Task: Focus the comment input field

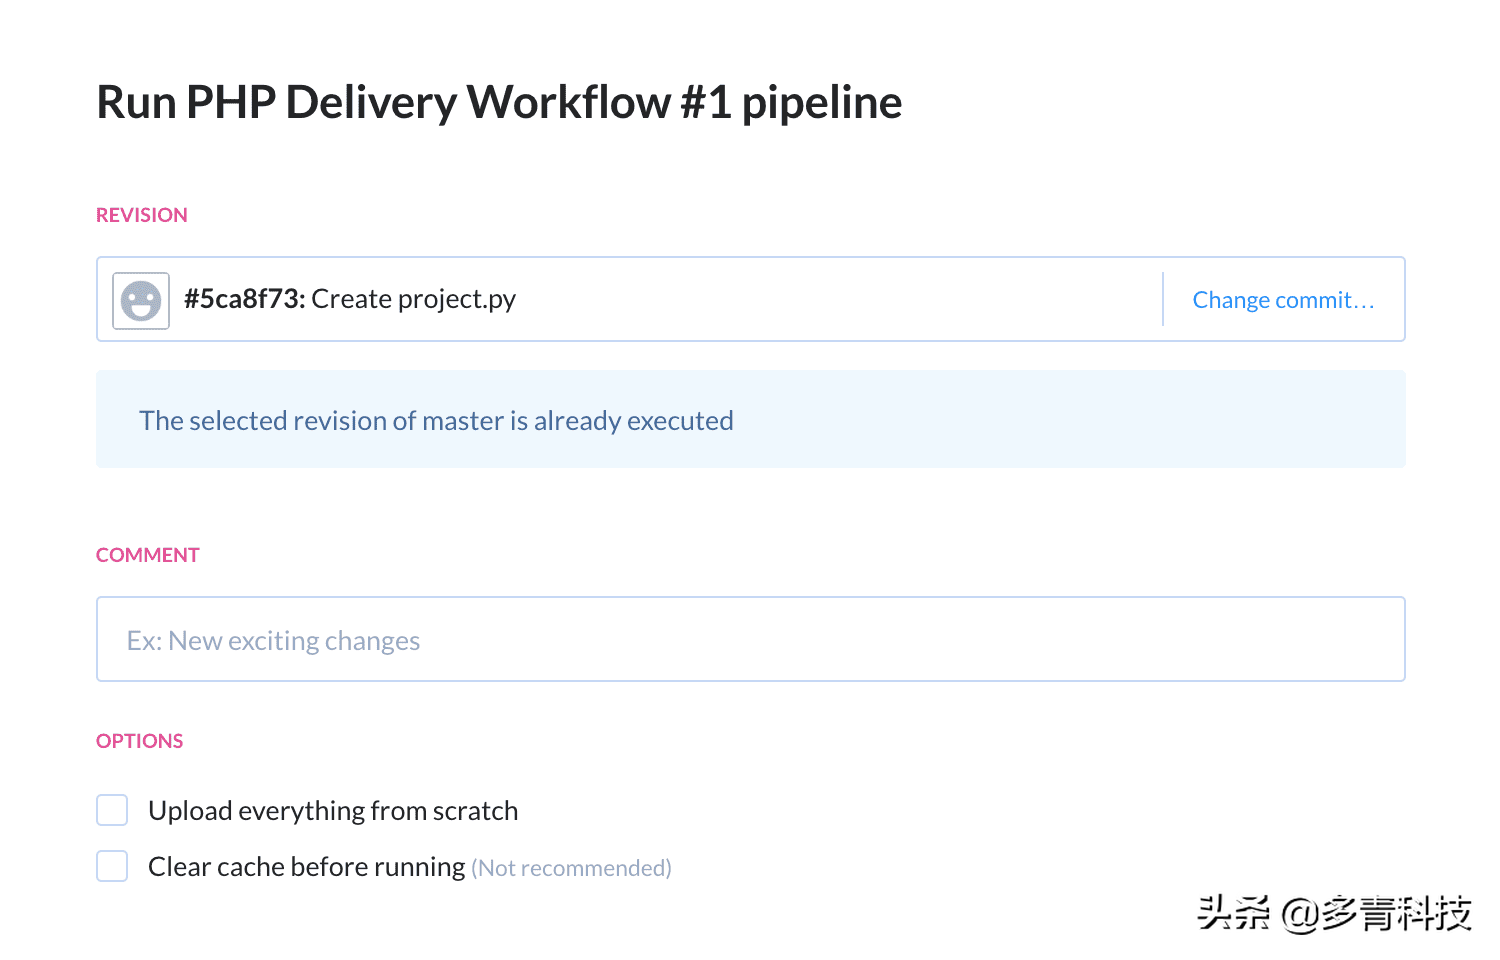Action: (x=750, y=640)
